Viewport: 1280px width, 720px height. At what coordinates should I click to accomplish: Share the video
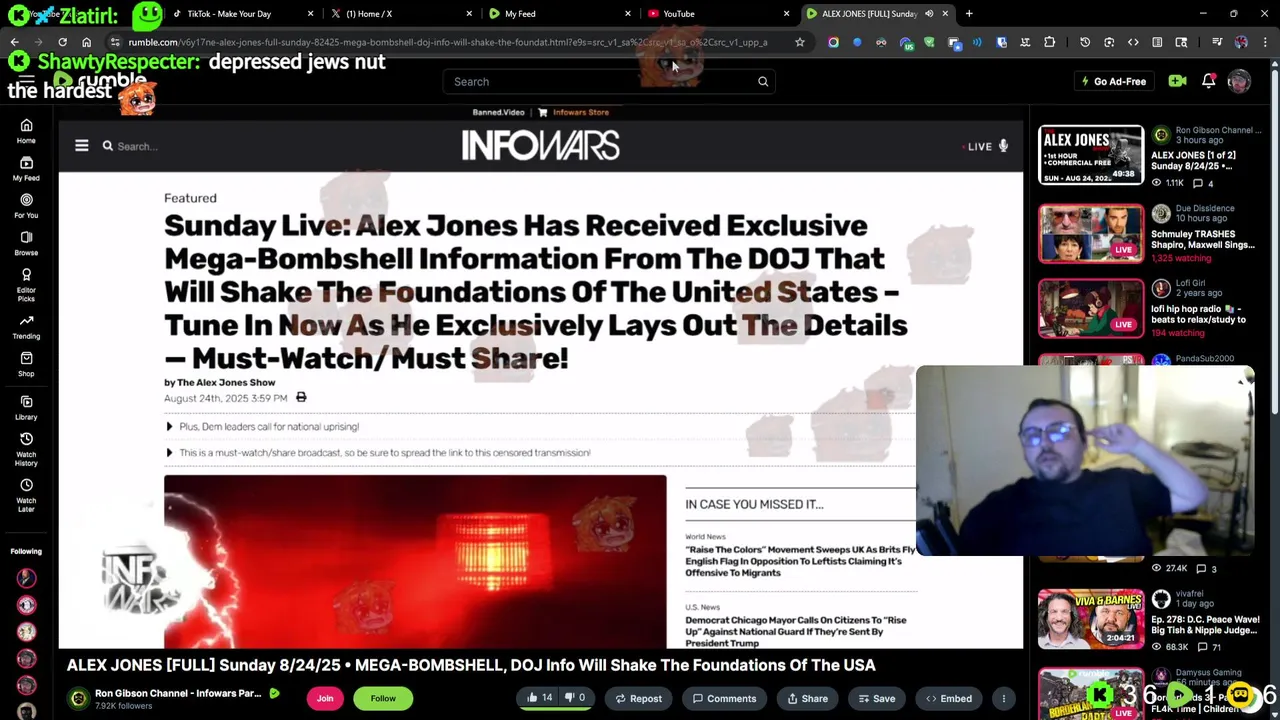(x=807, y=699)
